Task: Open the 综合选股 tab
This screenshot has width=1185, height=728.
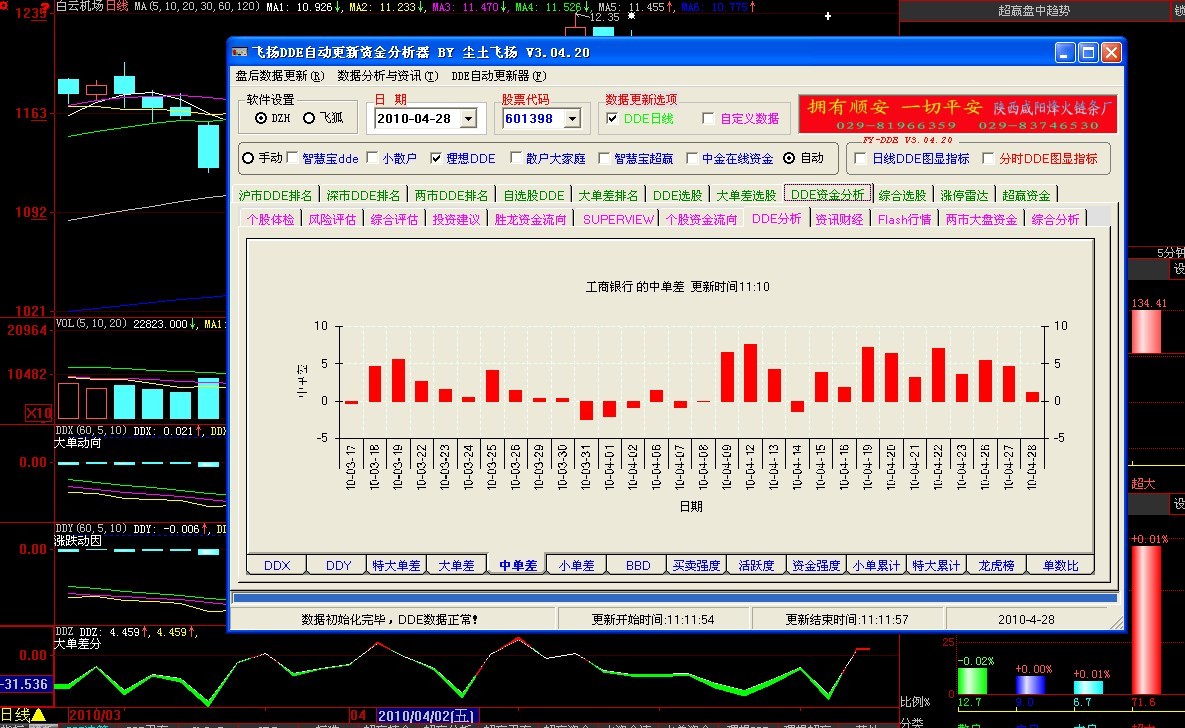Action: click(x=902, y=195)
